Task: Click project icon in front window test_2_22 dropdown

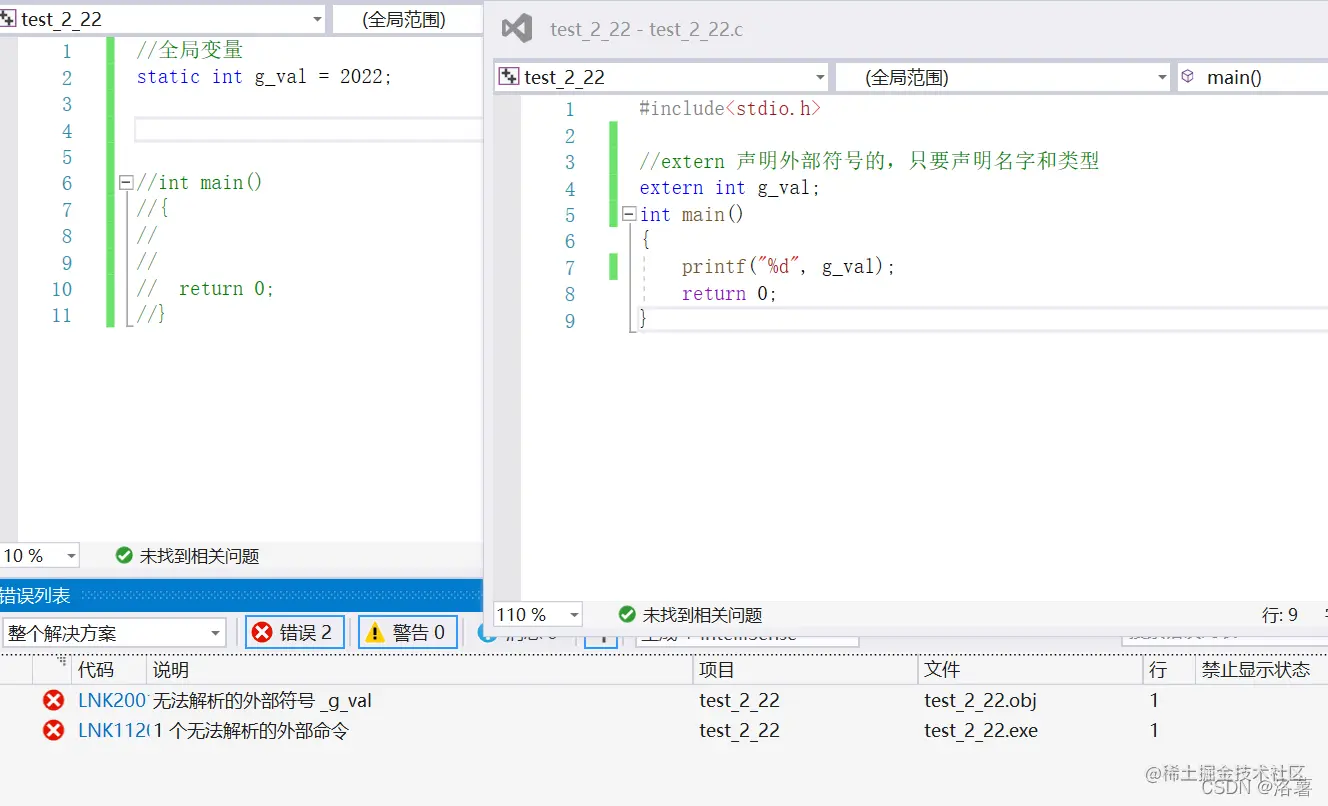Action: coord(508,77)
